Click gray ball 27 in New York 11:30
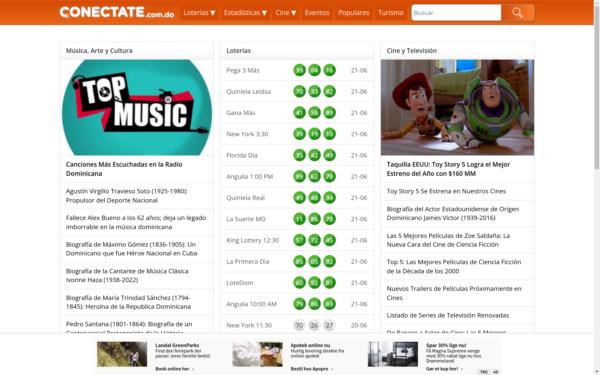The height and width of the screenshot is (375, 600). (329, 325)
